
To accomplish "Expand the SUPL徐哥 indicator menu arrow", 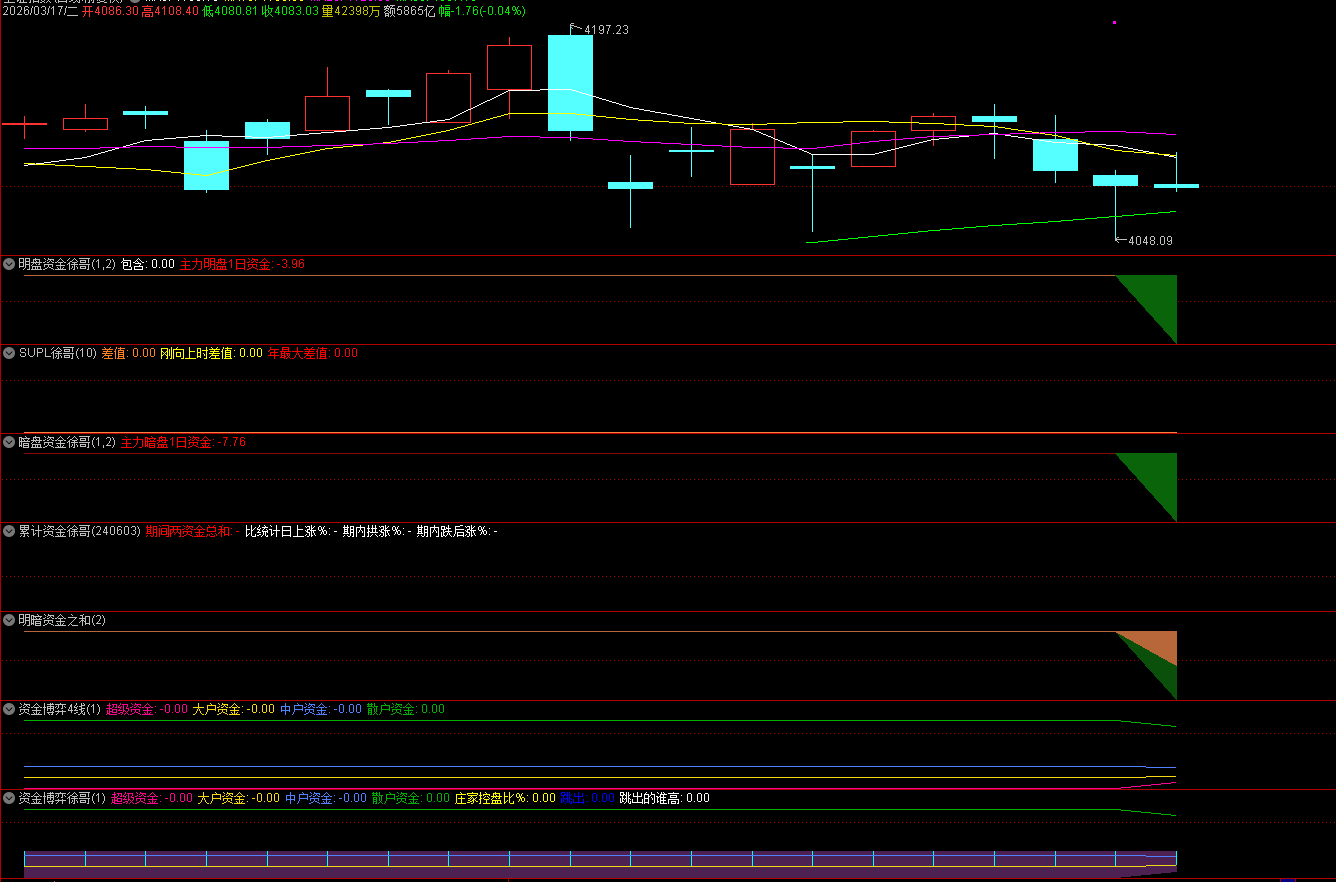I will (9, 353).
